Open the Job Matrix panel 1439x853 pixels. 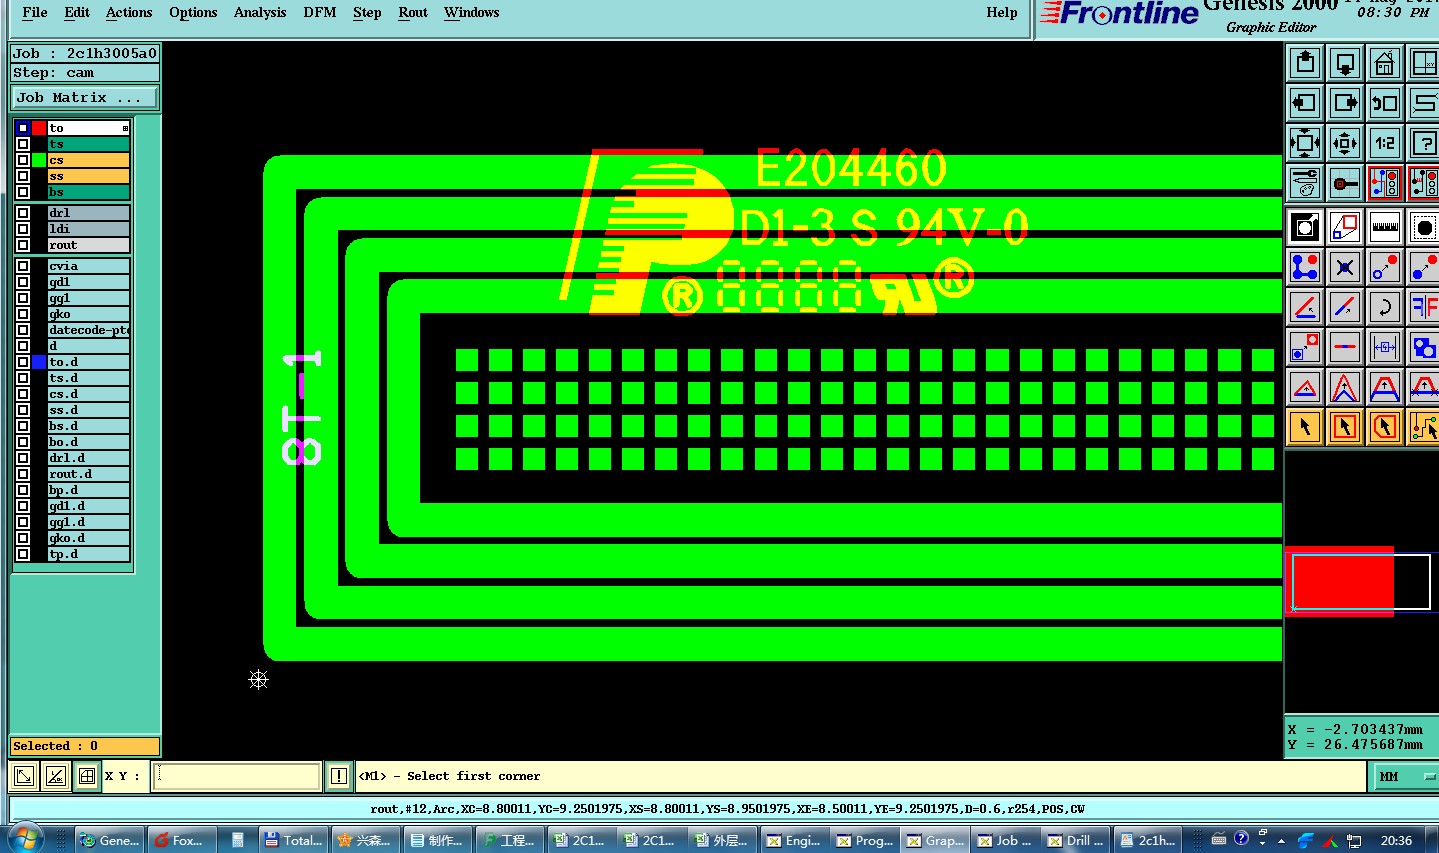[85, 97]
